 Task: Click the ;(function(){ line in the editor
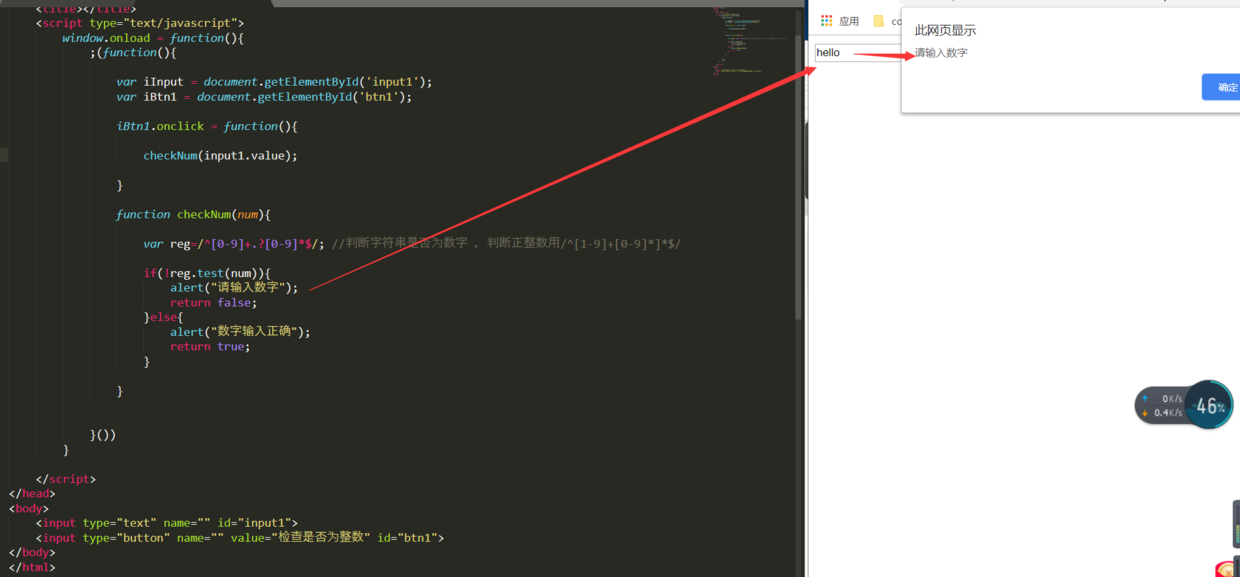click(x=133, y=53)
